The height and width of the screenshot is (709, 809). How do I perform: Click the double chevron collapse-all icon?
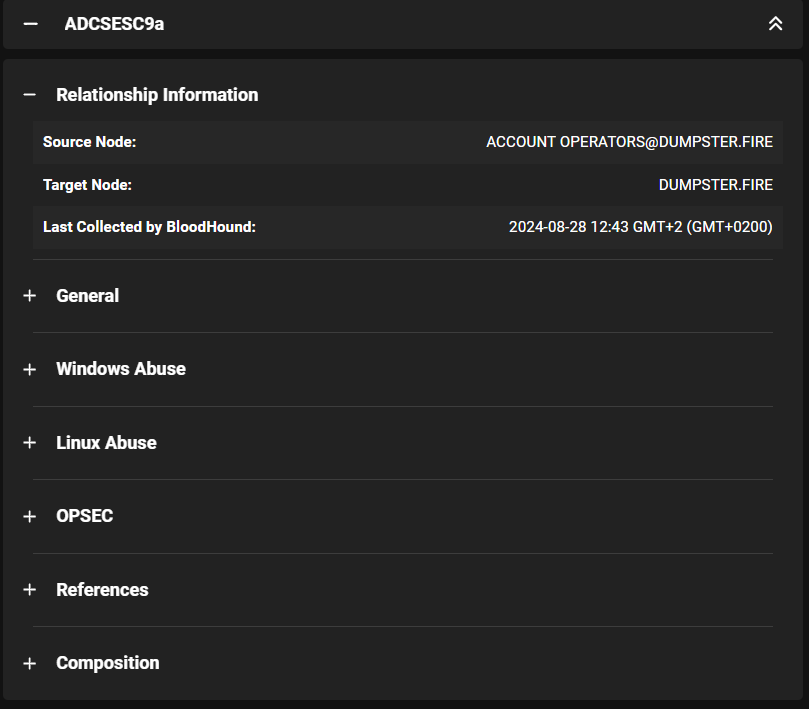point(775,24)
